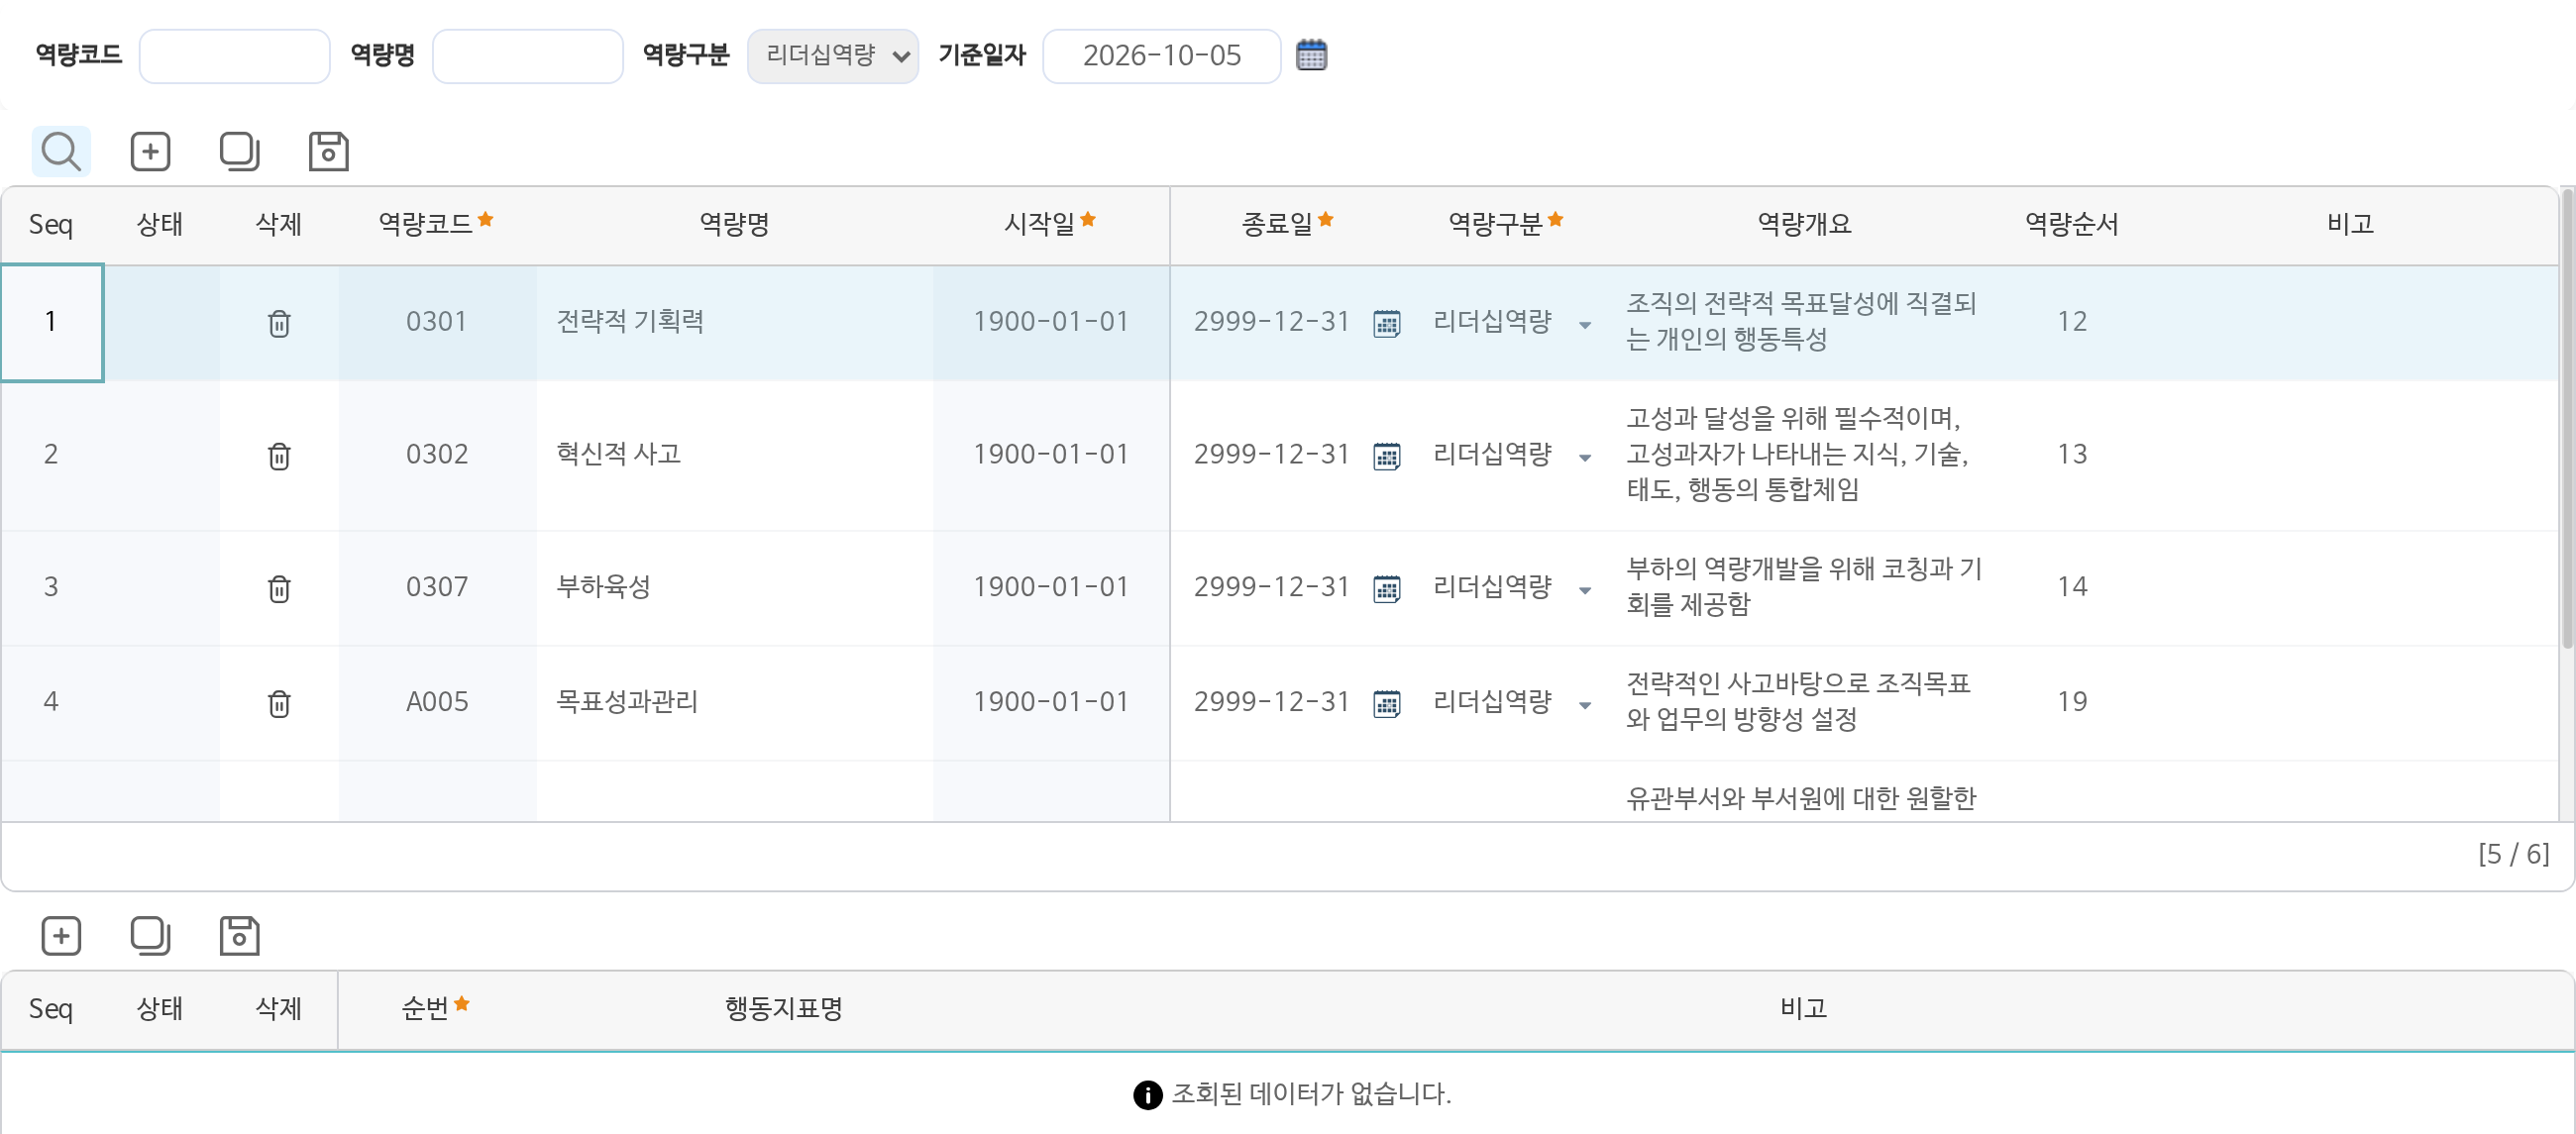Open end-date calendar for row 0307
Screen dimensions: 2576x1134
pyautogui.click(x=1386, y=589)
